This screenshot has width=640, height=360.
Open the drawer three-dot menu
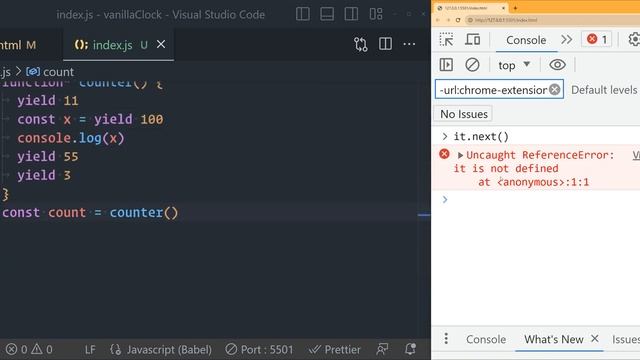point(446,338)
